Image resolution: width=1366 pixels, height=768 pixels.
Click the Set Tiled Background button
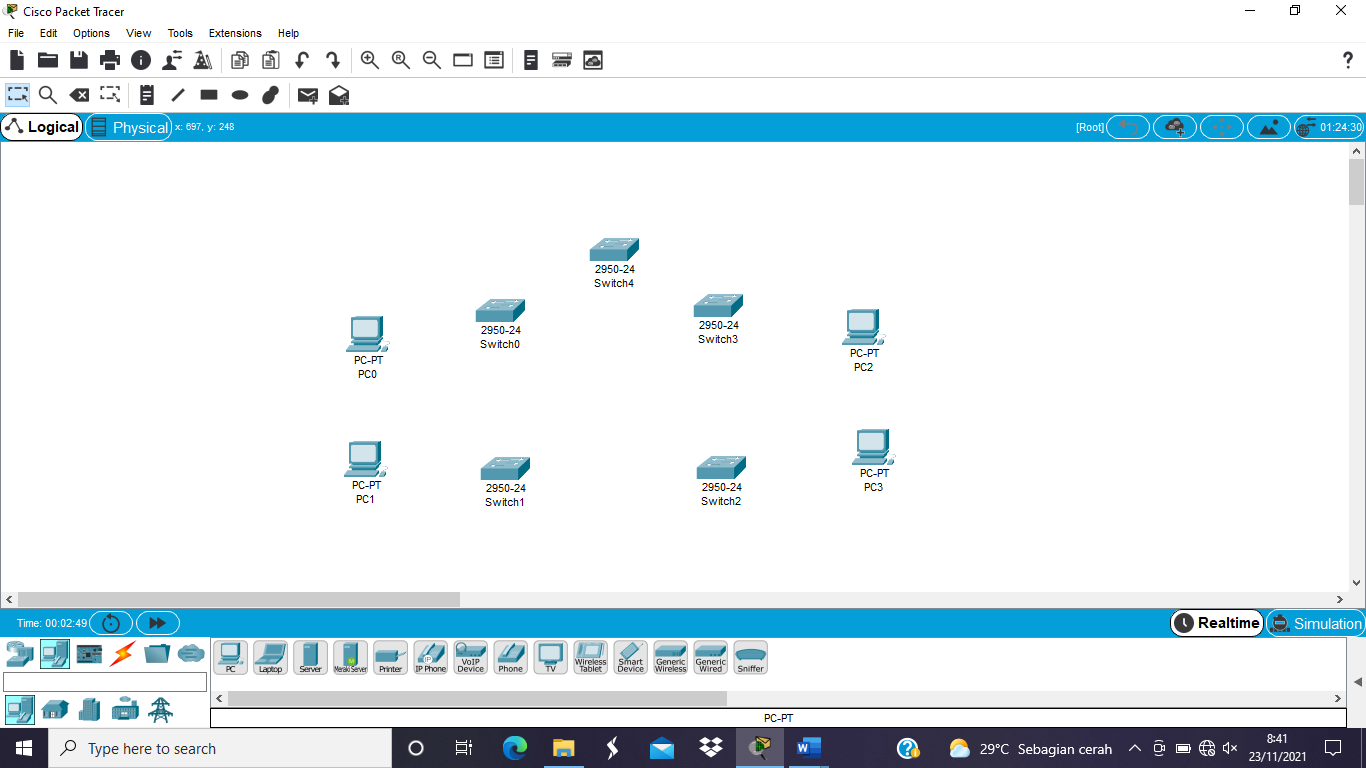[1269, 127]
